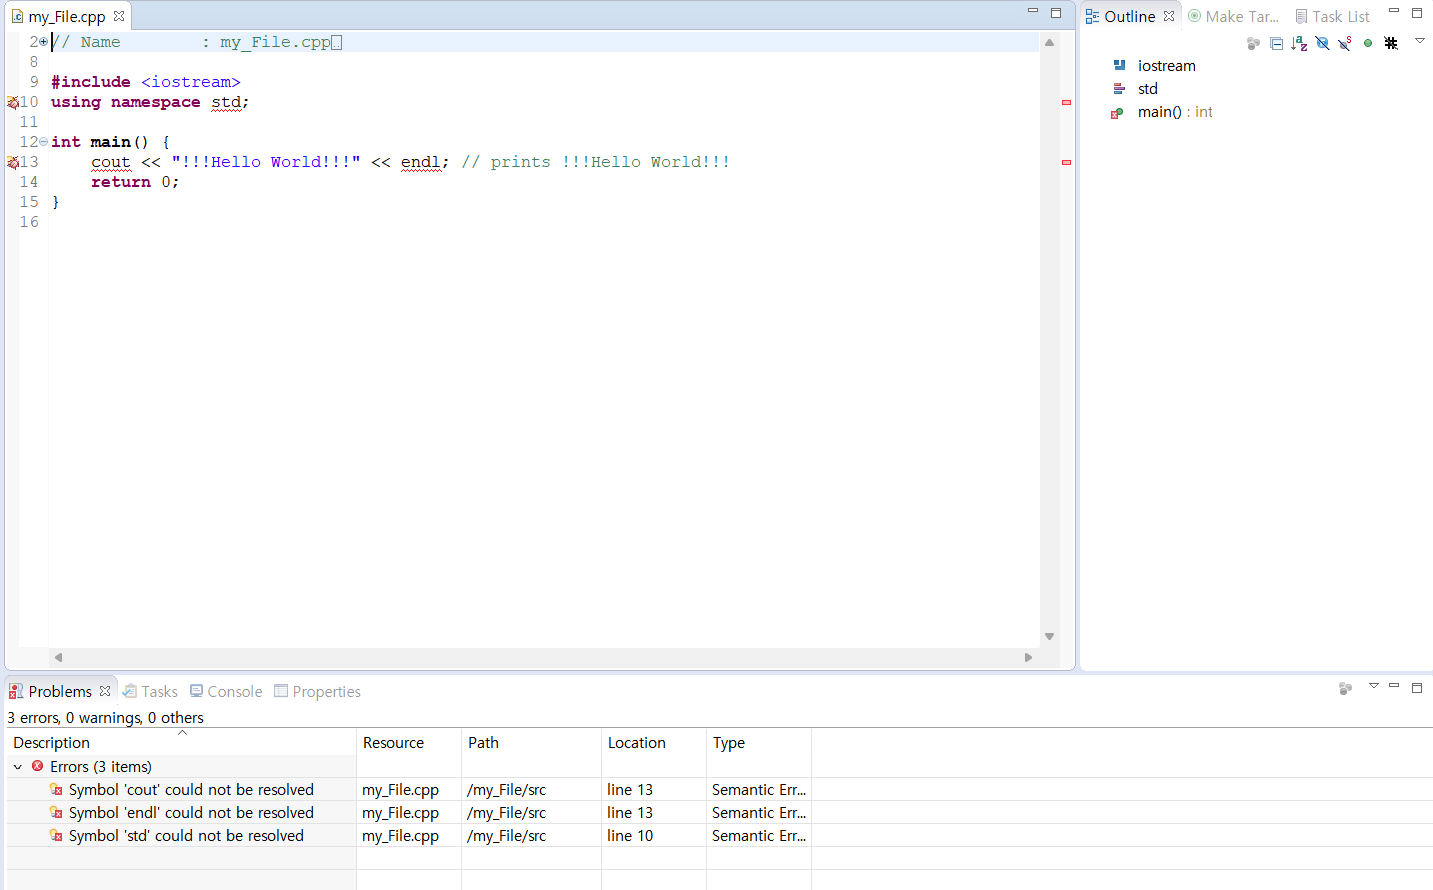Collapse the Errors (3 items) group
Screen dimensions: 1433x890
point(18,767)
